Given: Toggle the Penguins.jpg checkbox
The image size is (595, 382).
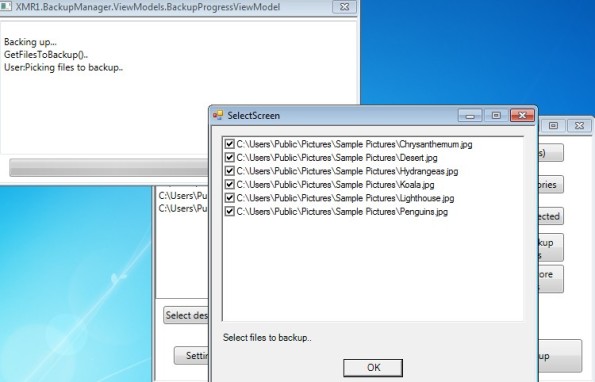Looking at the screenshot, I should coord(229,211).
